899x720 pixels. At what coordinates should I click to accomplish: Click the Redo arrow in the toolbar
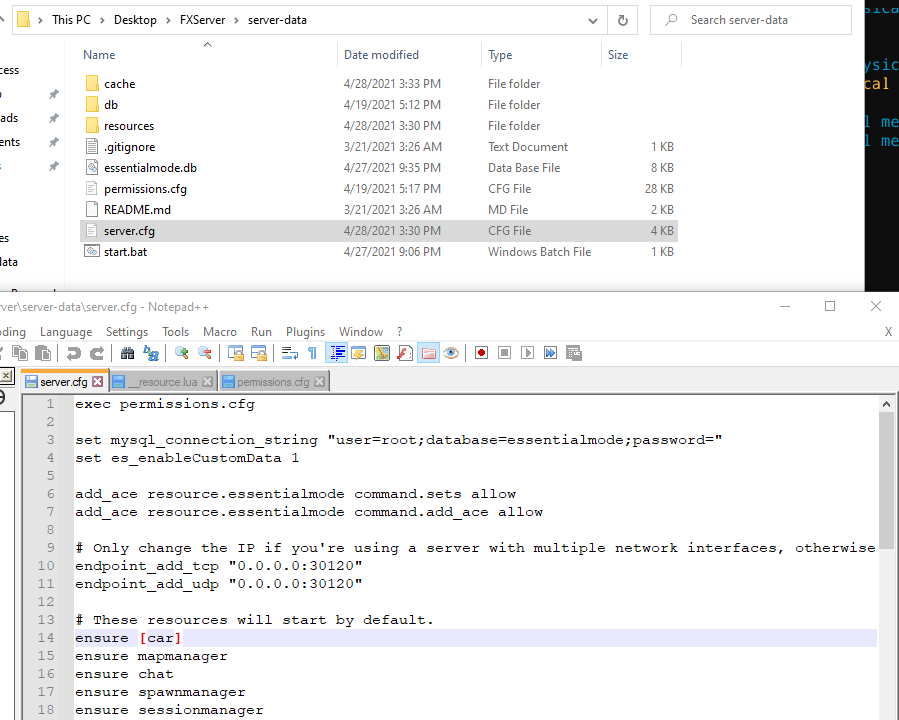click(97, 353)
